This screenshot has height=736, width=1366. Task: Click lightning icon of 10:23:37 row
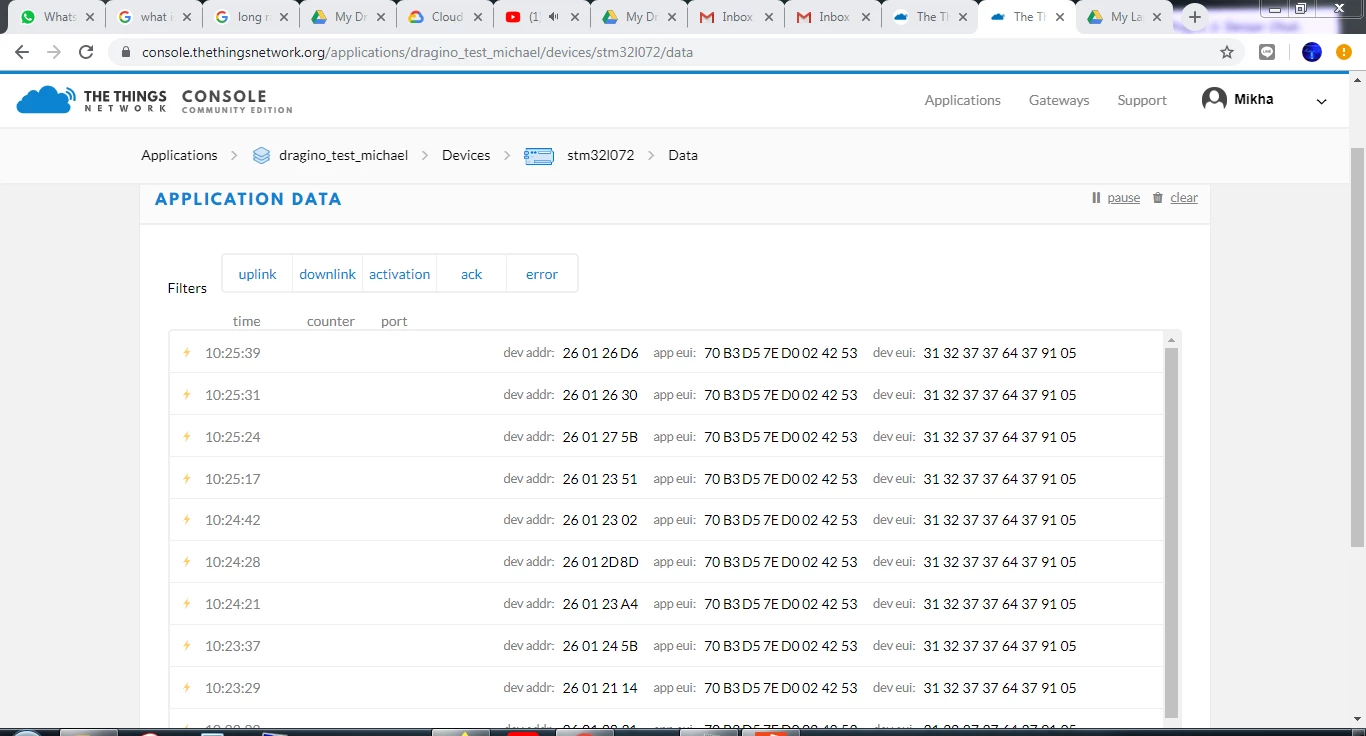click(x=186, y=646)
